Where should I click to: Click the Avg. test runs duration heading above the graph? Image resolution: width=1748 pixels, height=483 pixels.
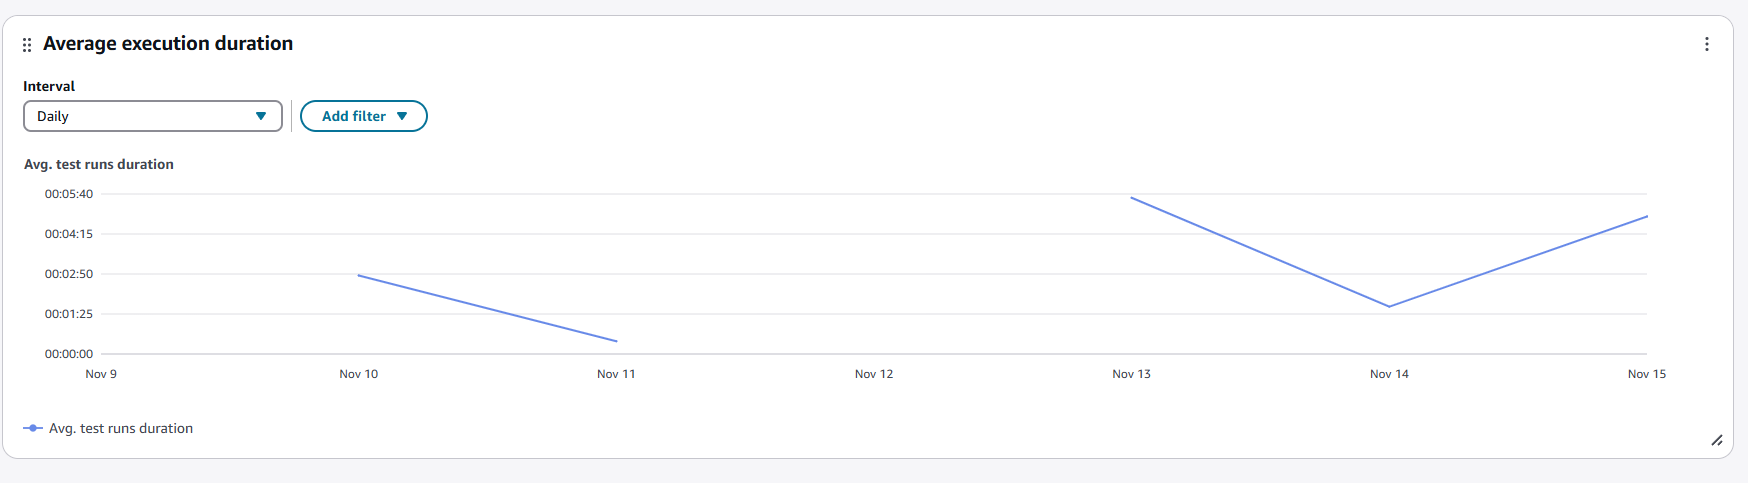99,164
